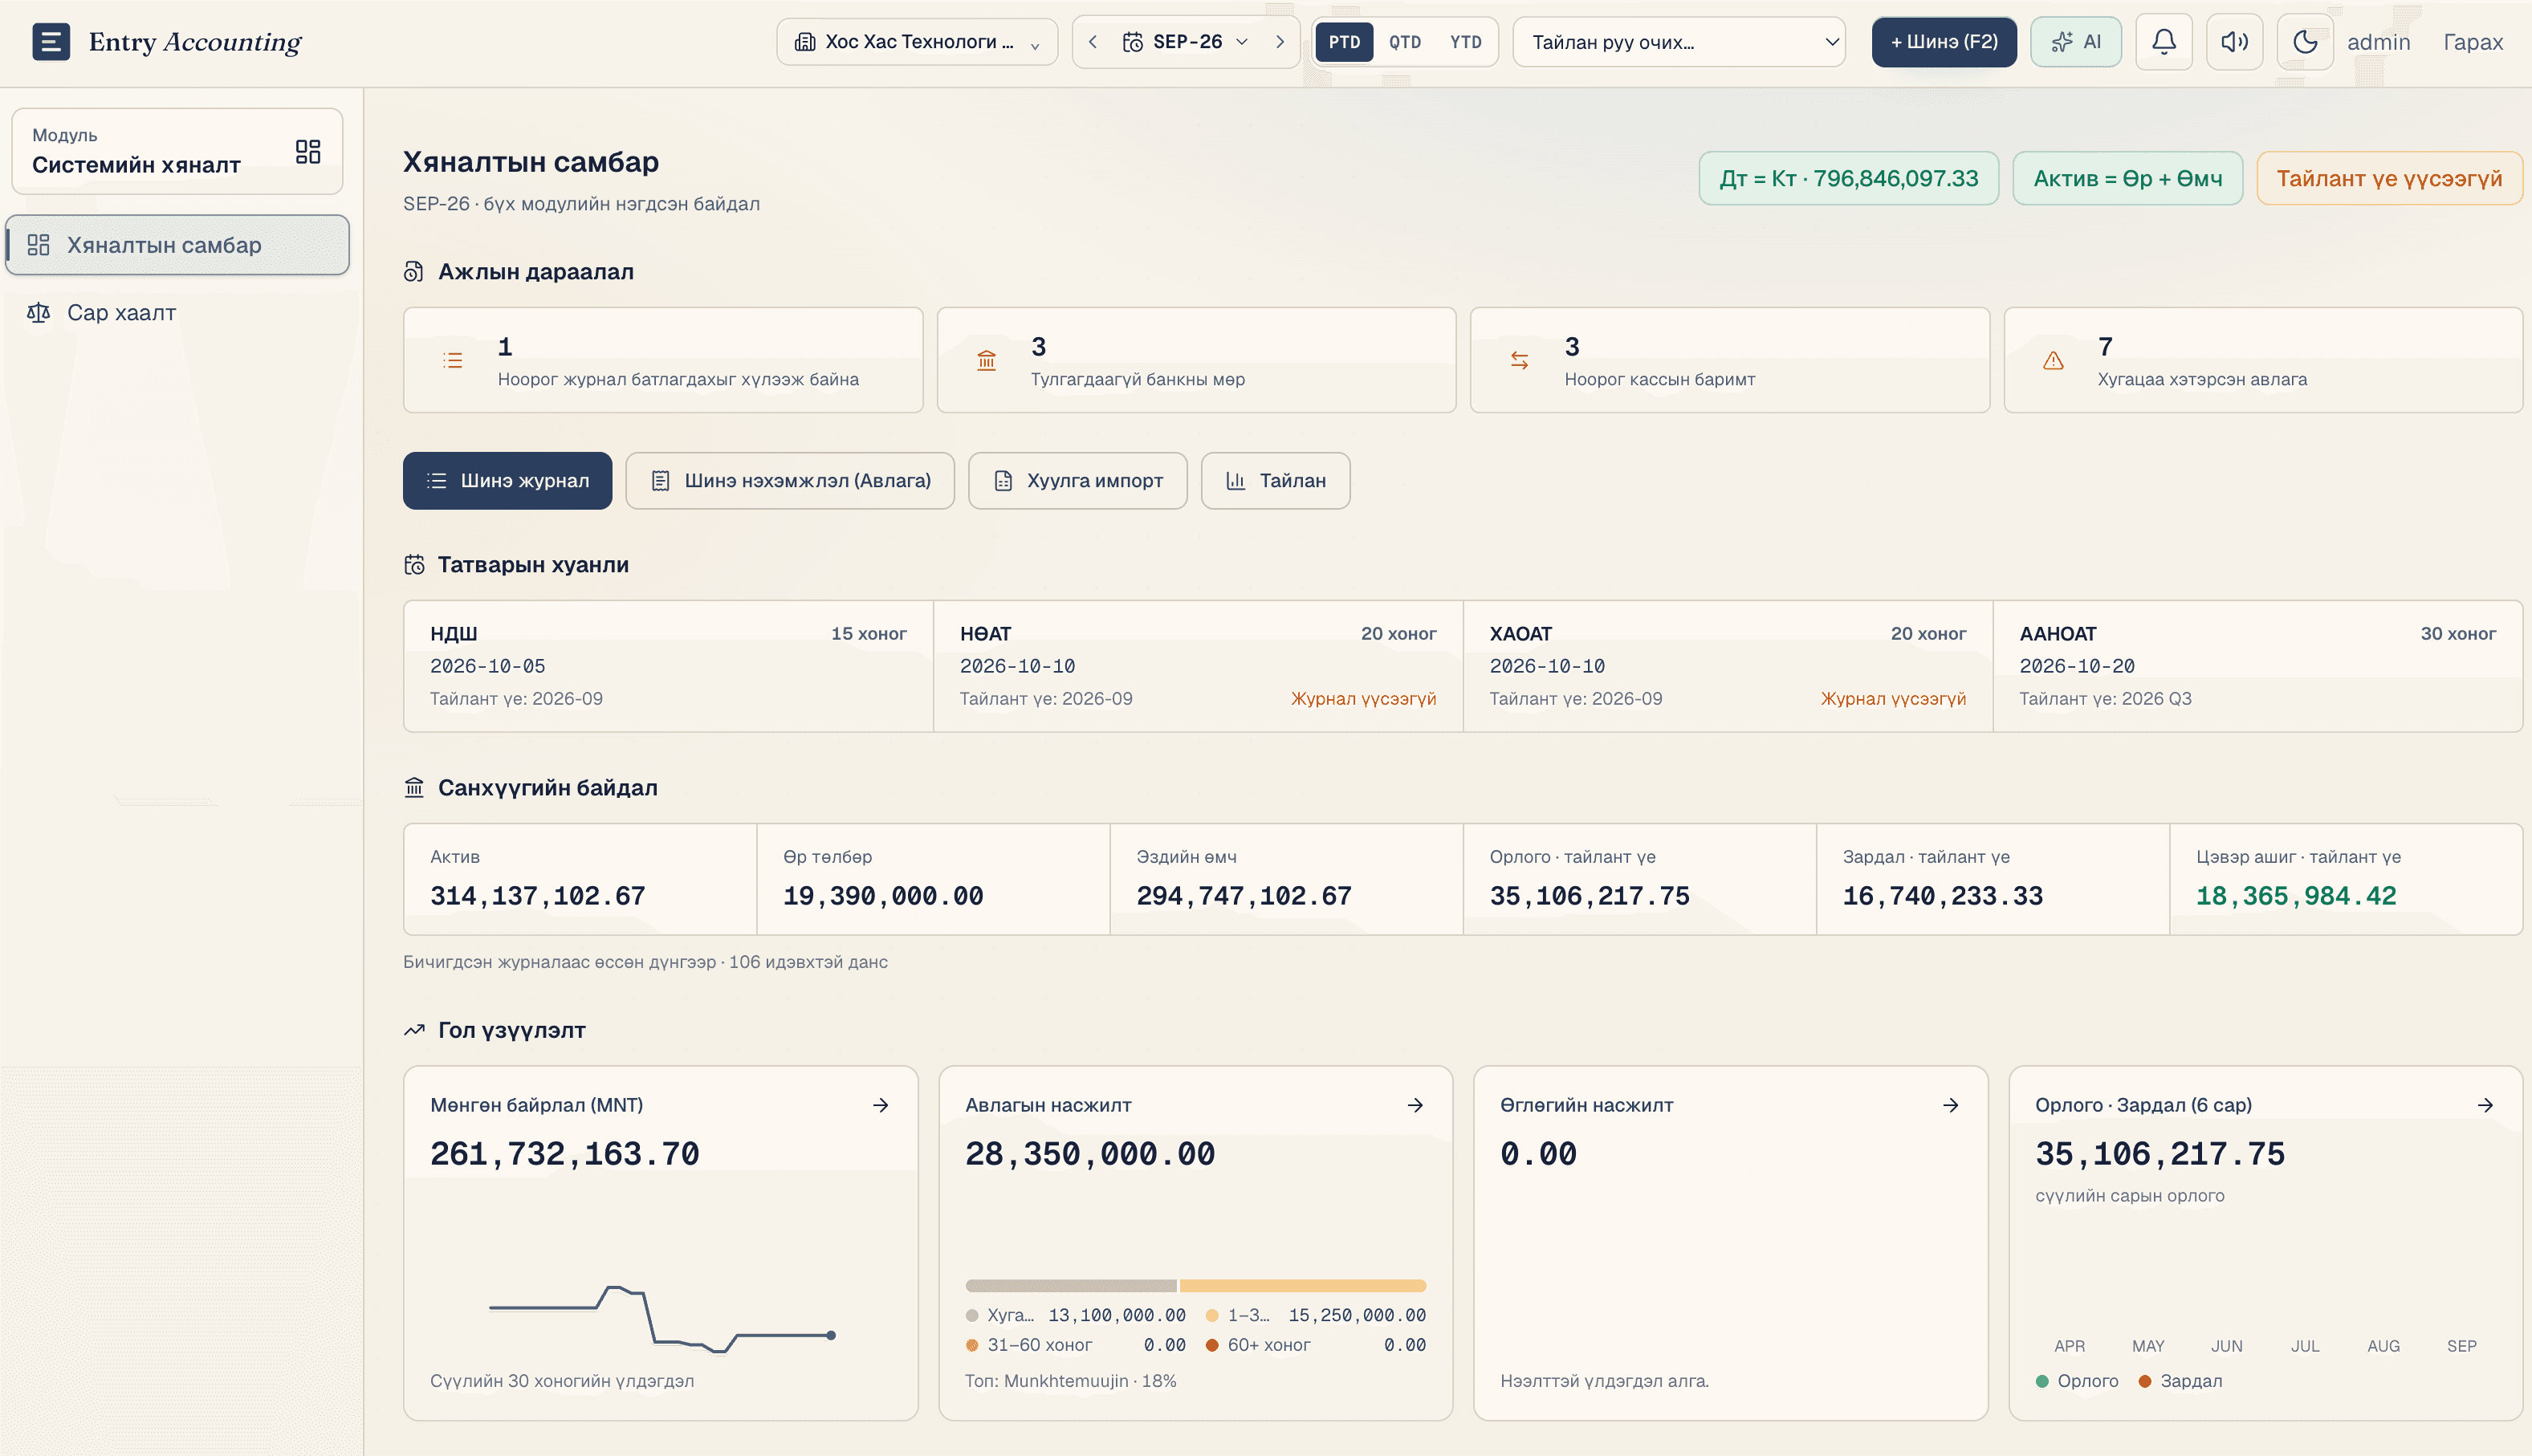Open the 'Тайлан руу очих' dropdown
The width and height of the screenshot is (2532, 1456).
click(x=1679, y=42)
